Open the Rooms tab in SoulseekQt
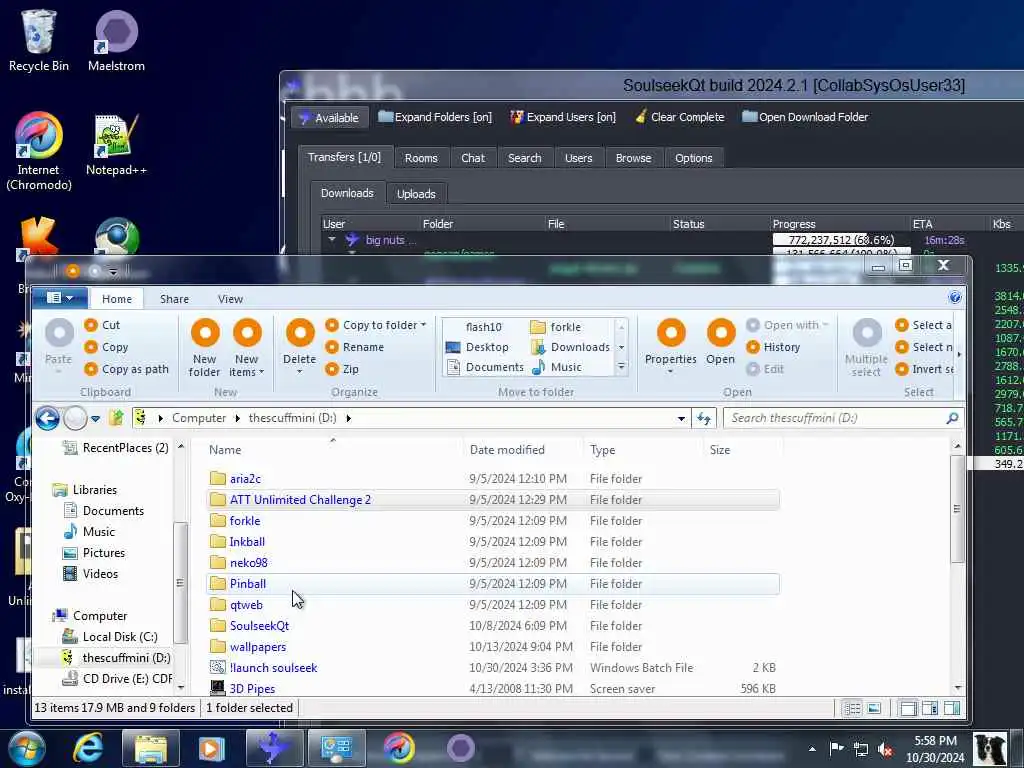 pos(421,158)
